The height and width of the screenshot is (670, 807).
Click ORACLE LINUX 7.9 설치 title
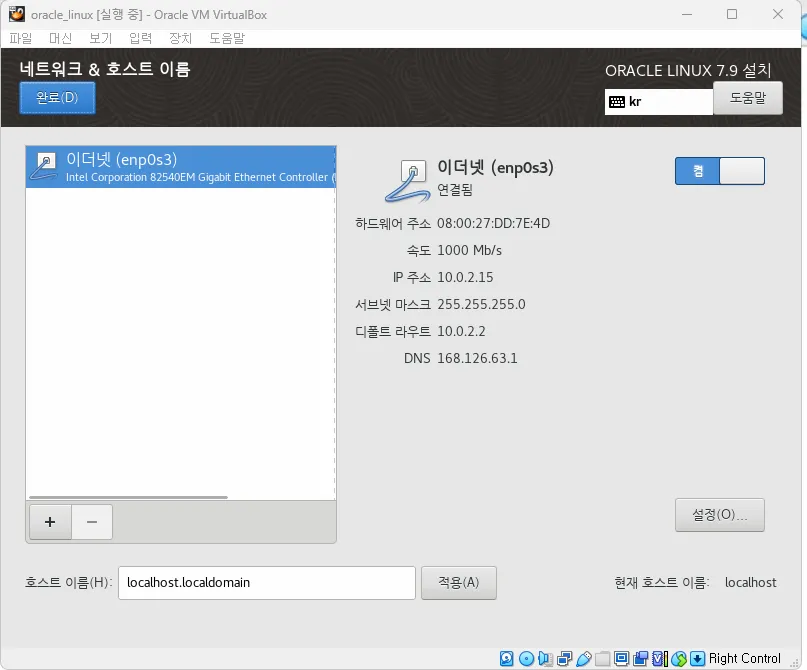[688, 70]
